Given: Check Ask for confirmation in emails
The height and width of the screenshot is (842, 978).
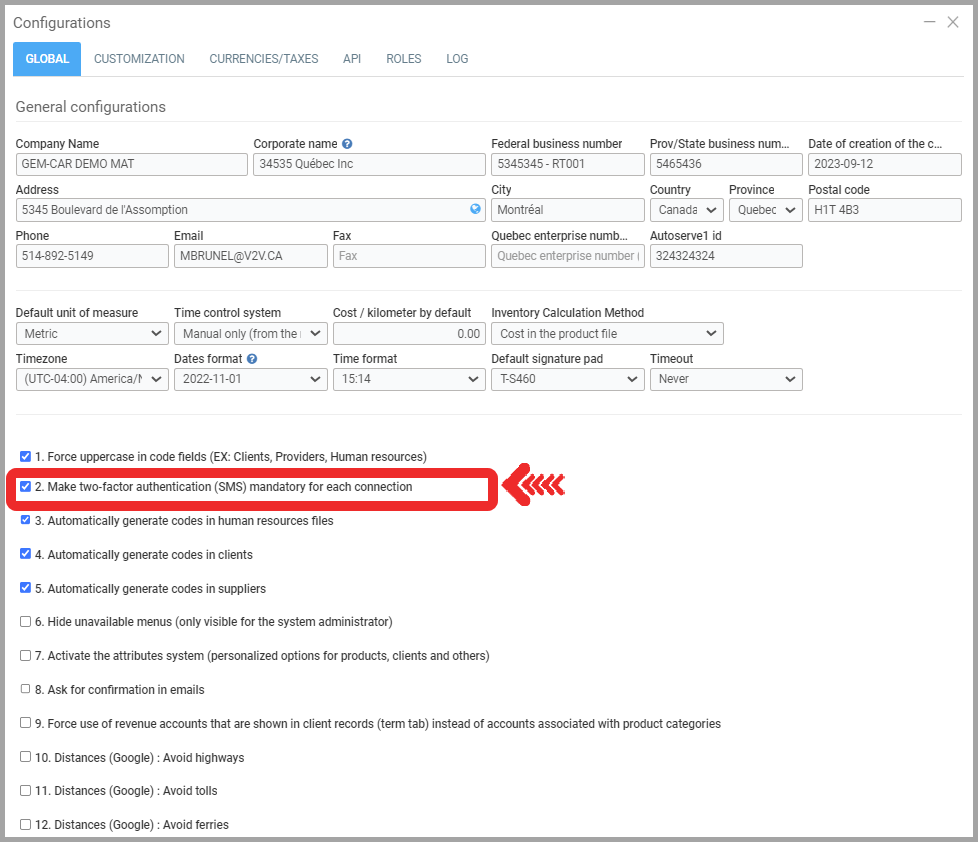Looking at the screenshot, I should click(x=26, y=690).
